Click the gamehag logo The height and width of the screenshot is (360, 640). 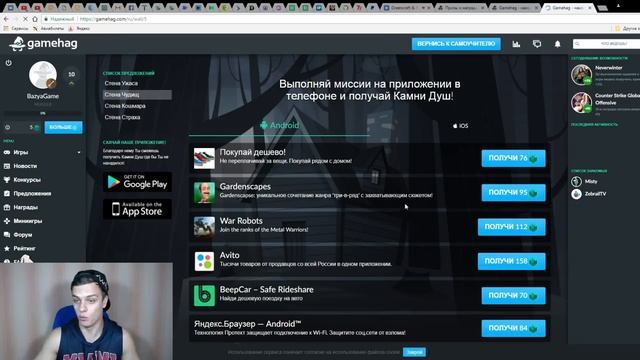[43, 43]
